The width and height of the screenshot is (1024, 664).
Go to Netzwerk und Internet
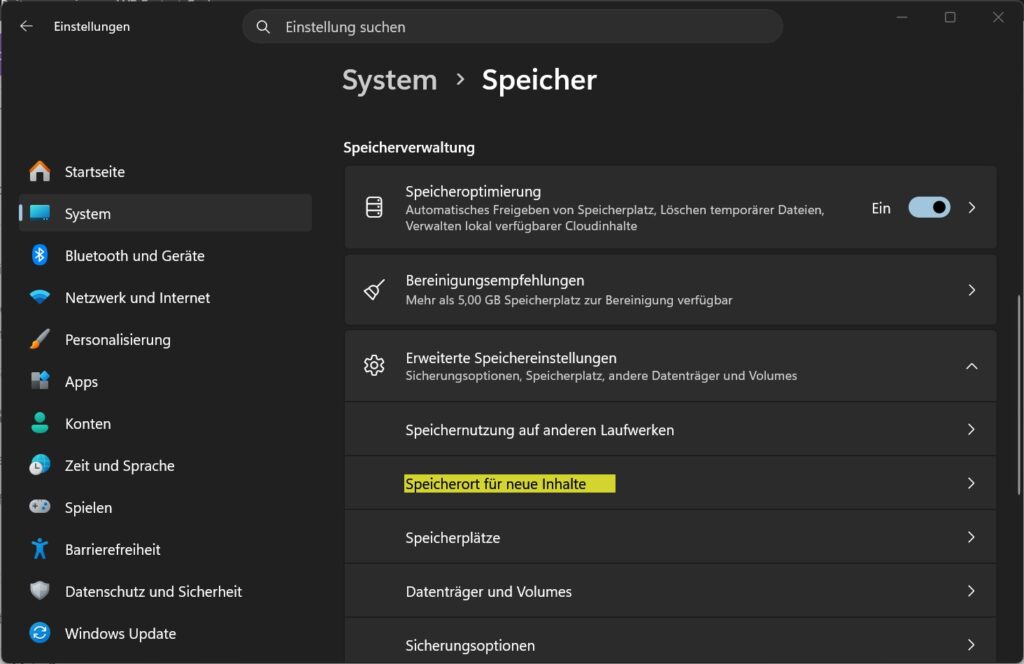(165, 297)
